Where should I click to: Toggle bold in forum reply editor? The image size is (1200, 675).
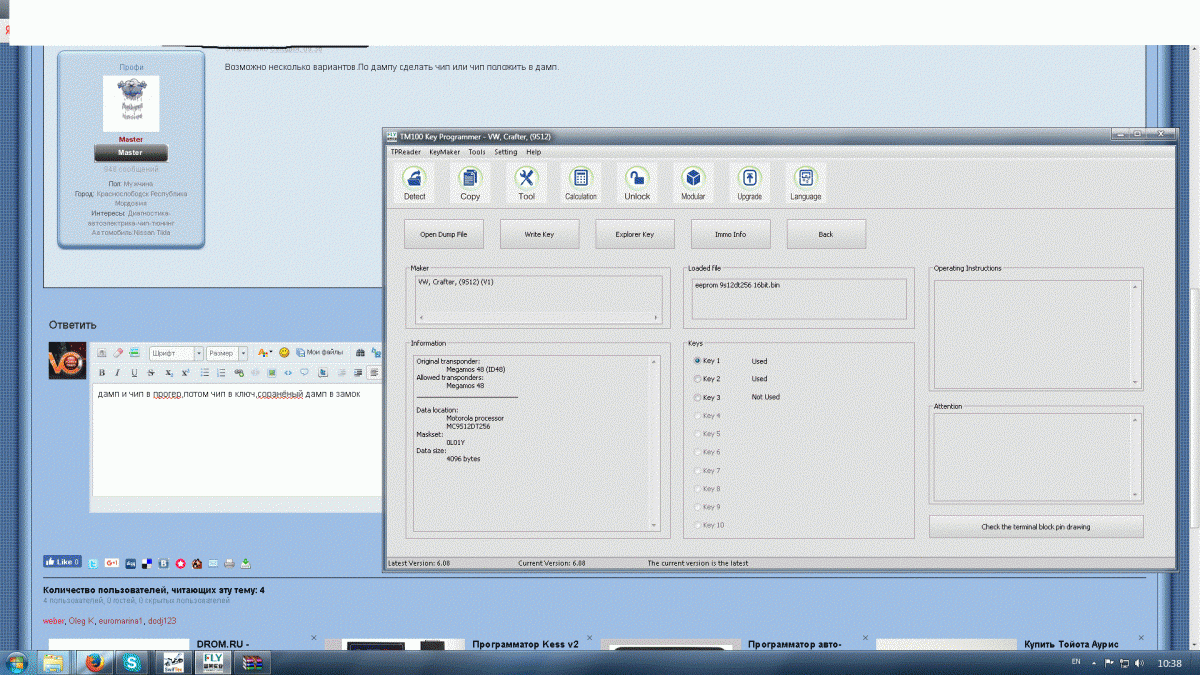point(102,372)
